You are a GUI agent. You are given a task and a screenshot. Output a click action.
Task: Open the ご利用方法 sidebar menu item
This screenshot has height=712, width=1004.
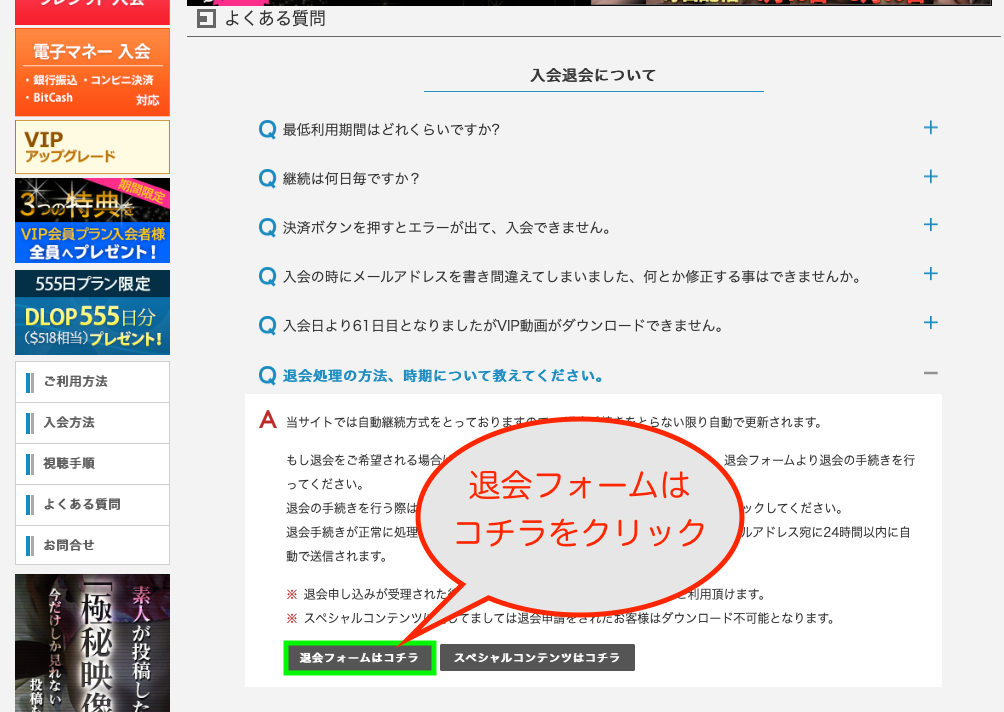[92, 382]
